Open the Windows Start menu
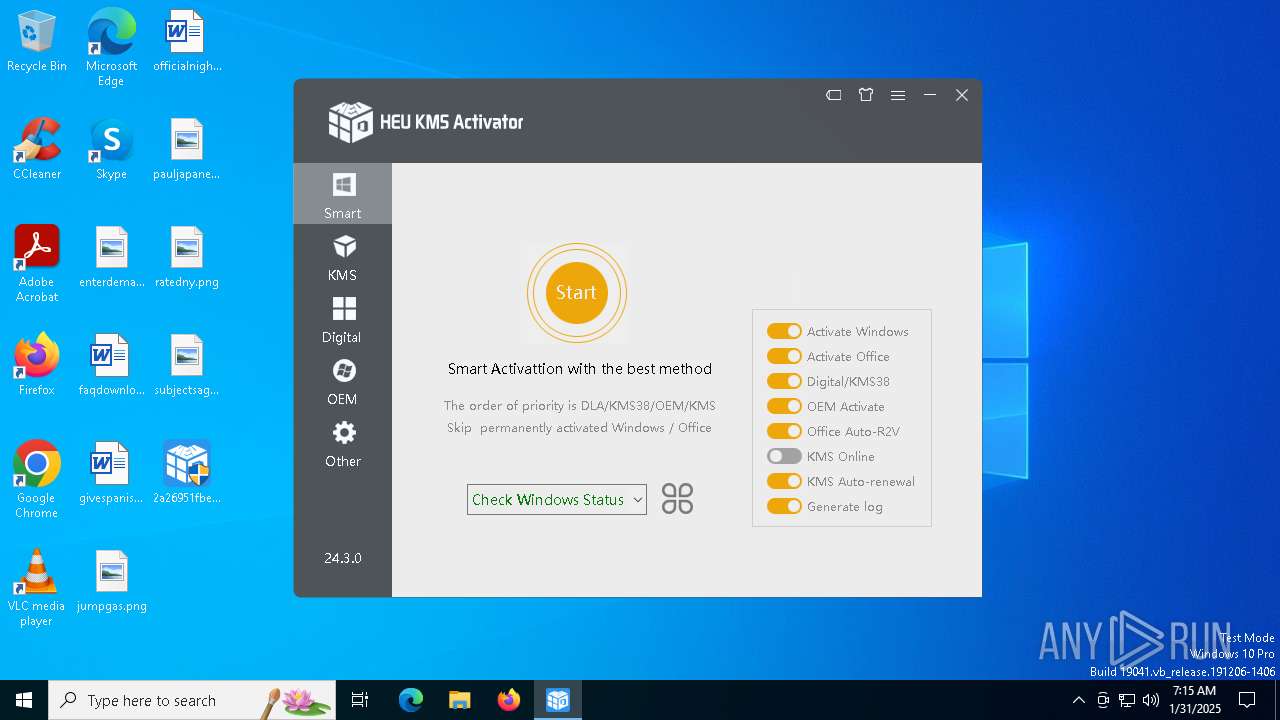 24,700
